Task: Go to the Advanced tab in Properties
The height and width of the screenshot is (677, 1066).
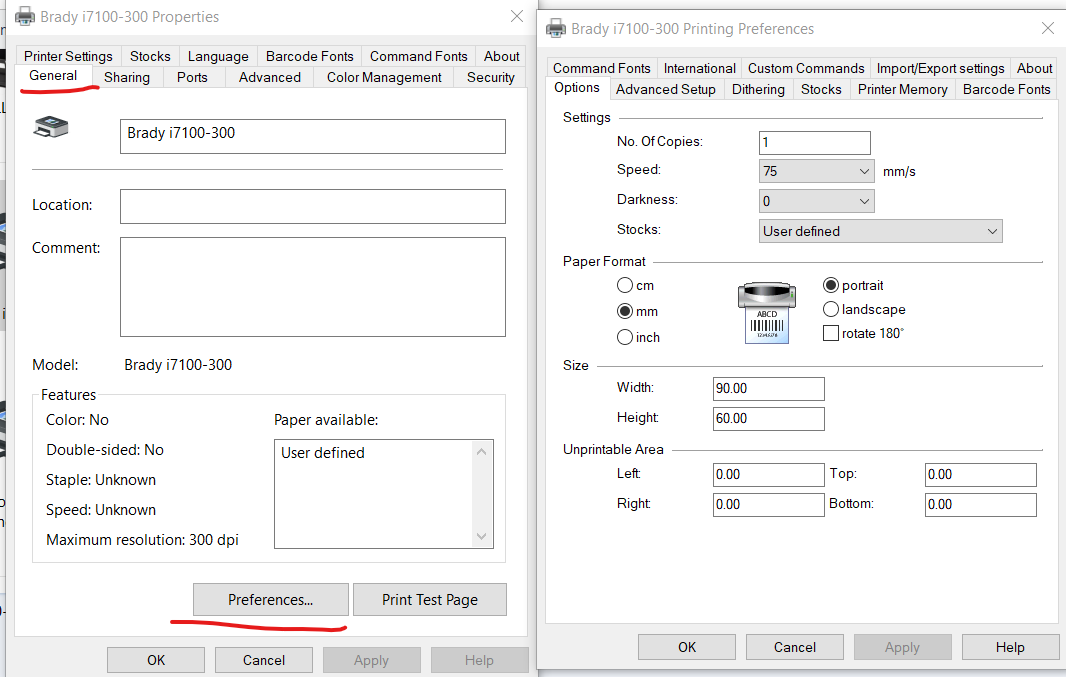Action: tap(270, 77)
